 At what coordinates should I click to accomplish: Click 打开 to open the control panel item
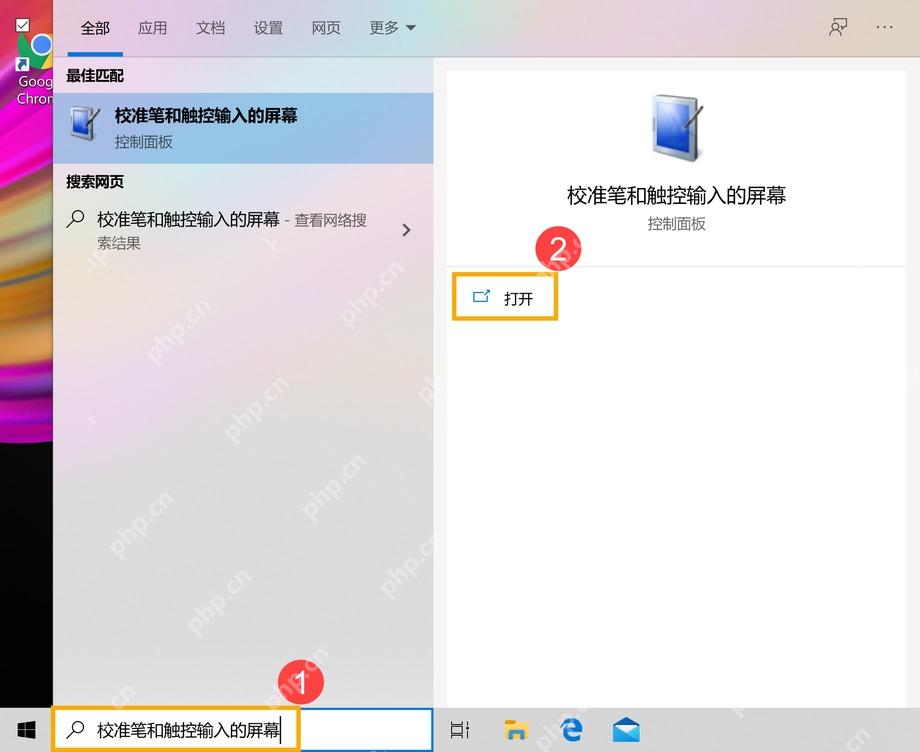[x=505, y=297]
